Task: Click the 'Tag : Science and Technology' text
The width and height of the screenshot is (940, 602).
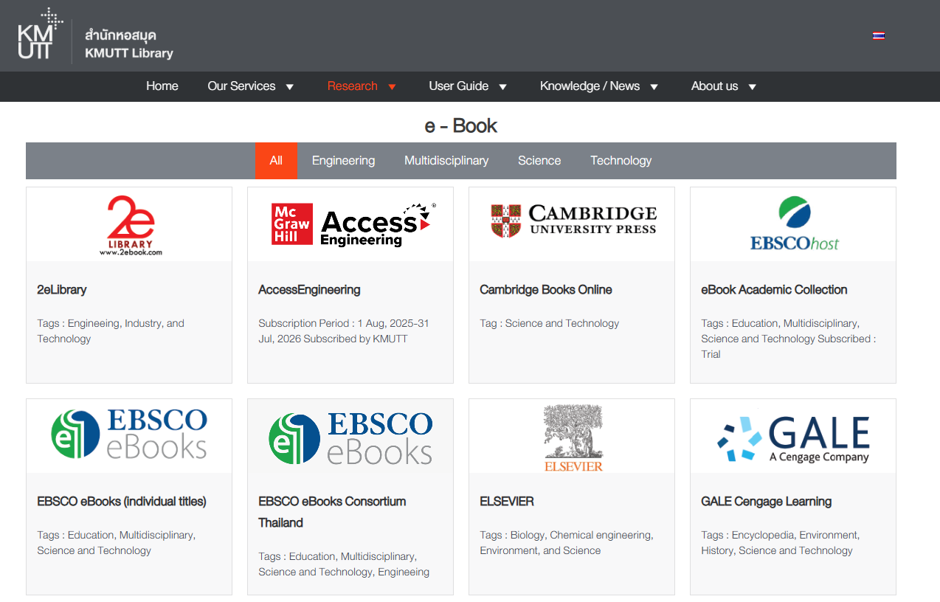Action: pyautogui.click(x=549, y=323)
